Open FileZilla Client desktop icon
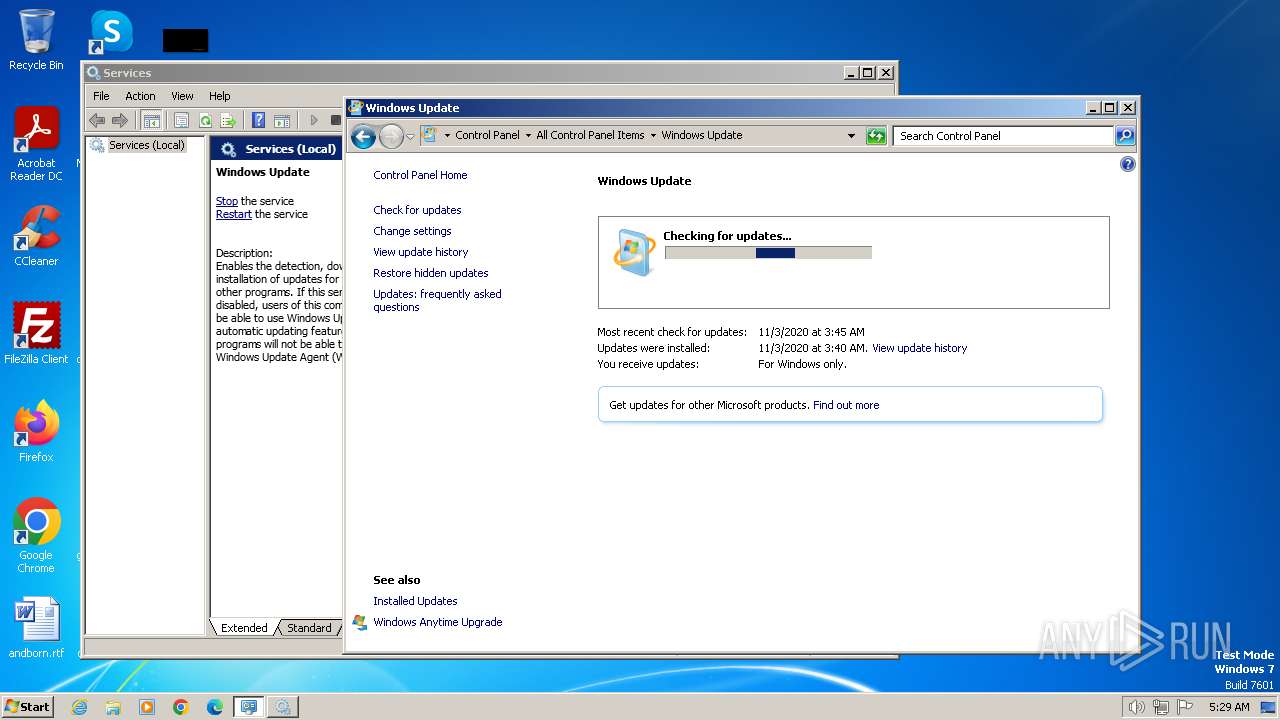 point(36,333)
